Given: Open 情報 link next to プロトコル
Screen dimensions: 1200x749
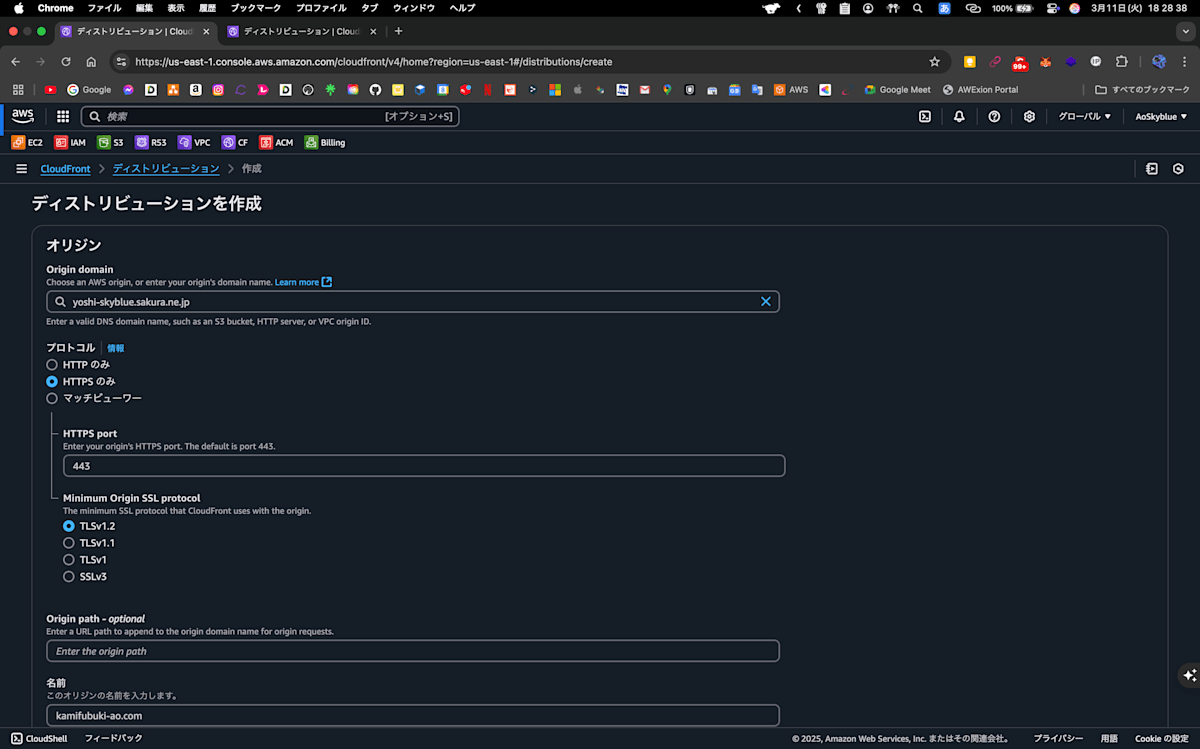Looking at the screenshot, I should pos(116,348).
